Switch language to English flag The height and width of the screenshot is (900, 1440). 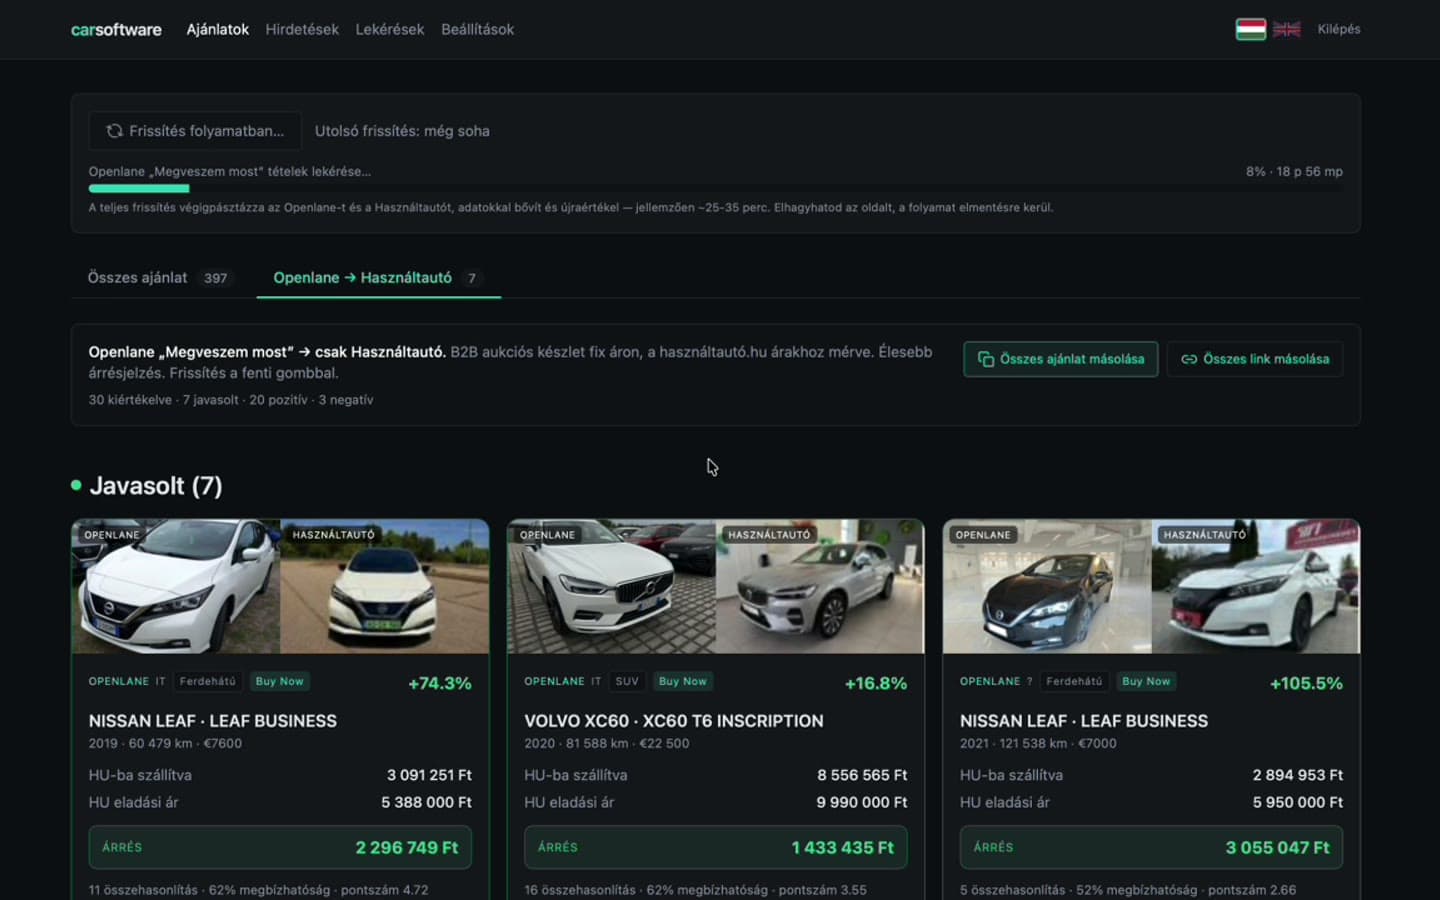(x=1287, y=29)
